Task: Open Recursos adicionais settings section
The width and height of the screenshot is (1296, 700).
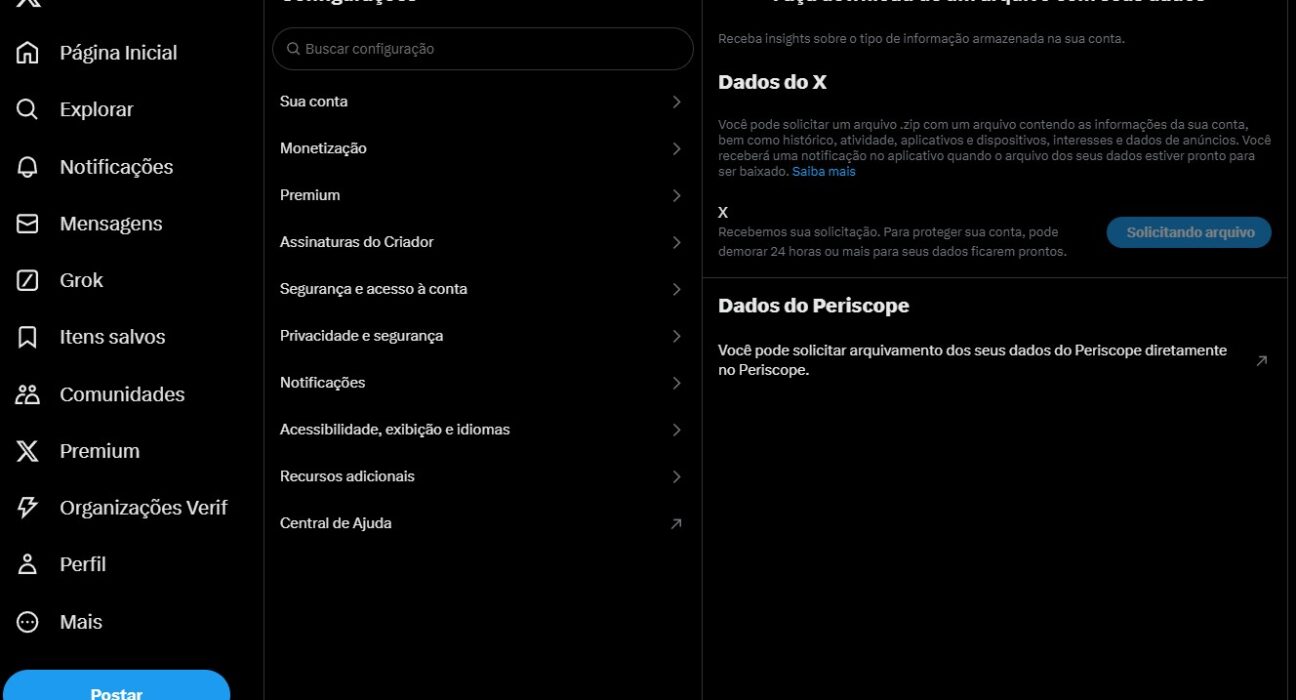Action: click(x=347, y=477)
